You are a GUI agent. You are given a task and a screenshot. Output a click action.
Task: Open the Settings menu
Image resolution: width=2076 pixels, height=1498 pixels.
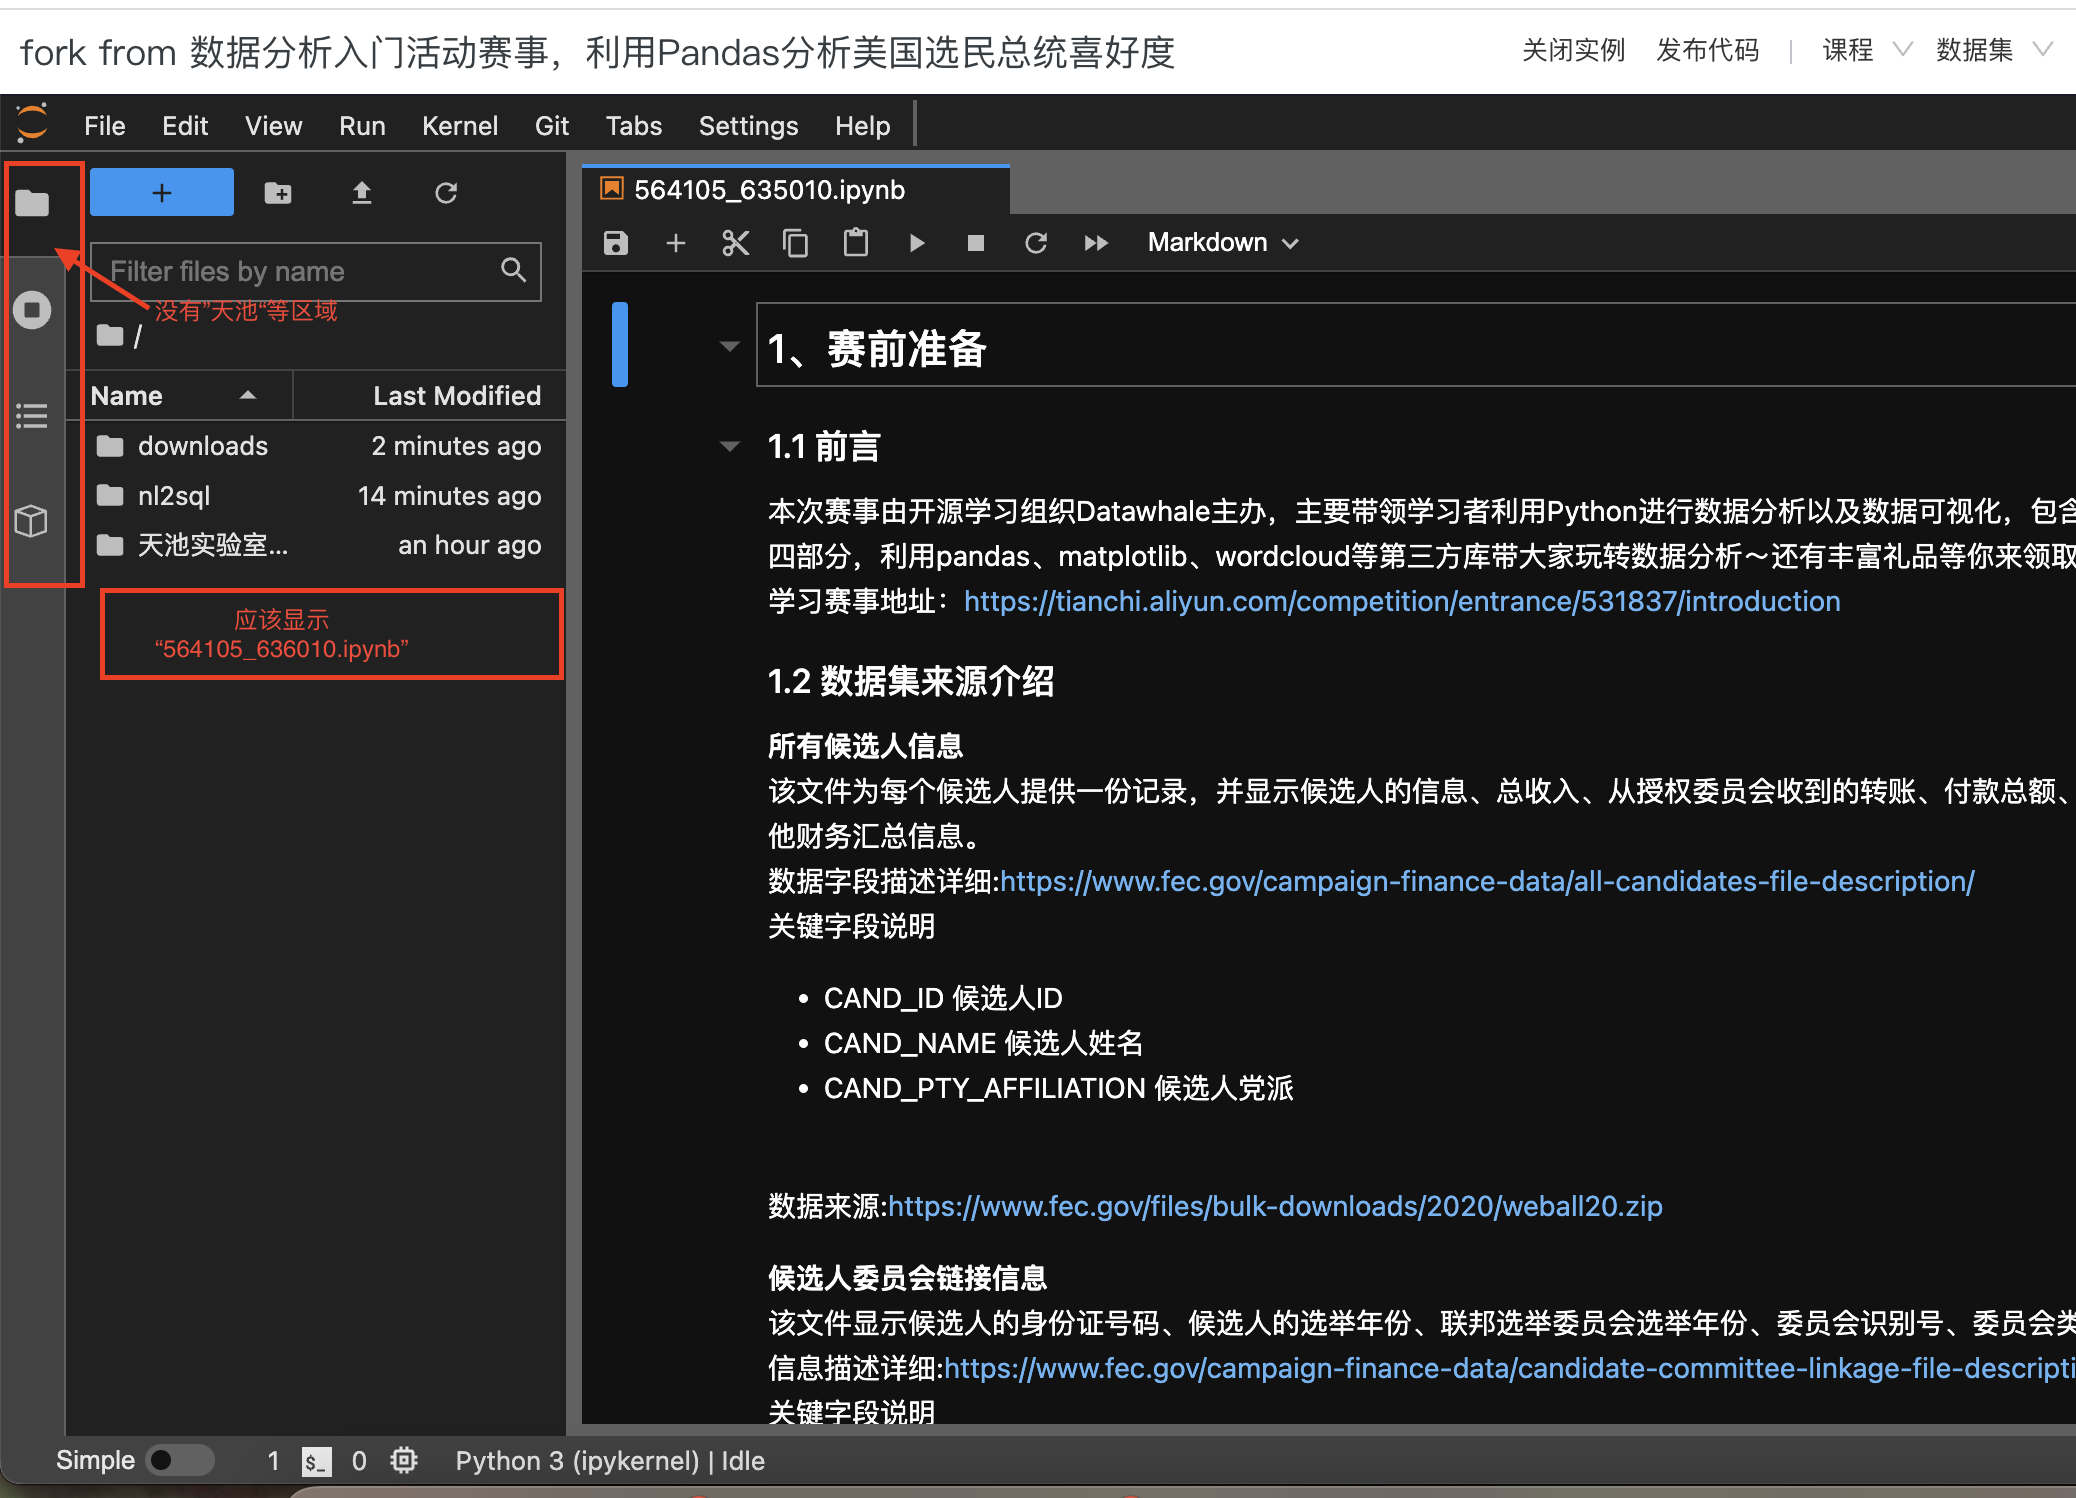(748, 126)
